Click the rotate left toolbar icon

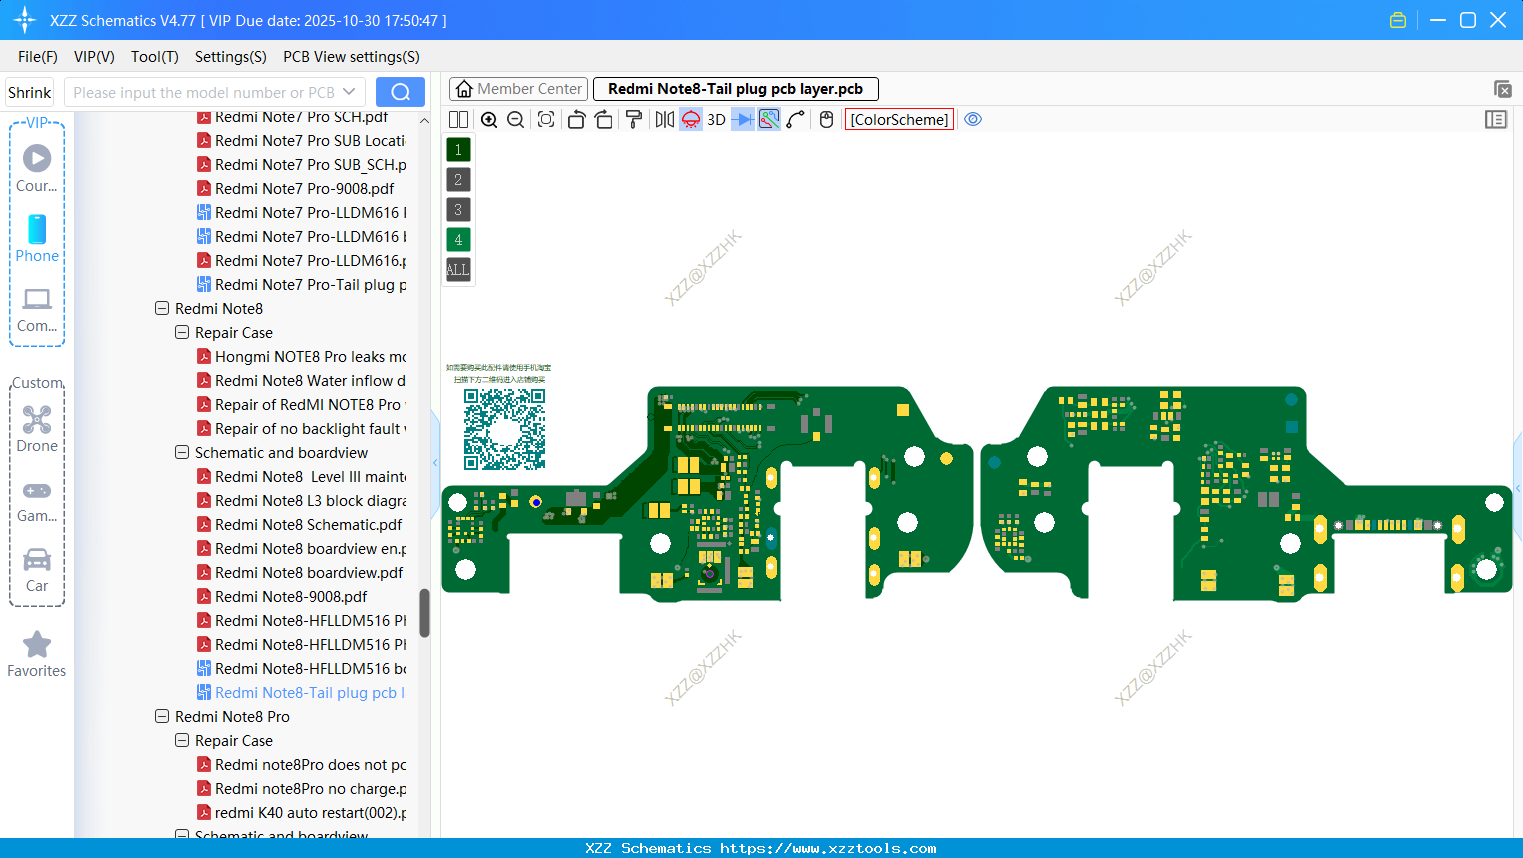click(x=576, y=119)
